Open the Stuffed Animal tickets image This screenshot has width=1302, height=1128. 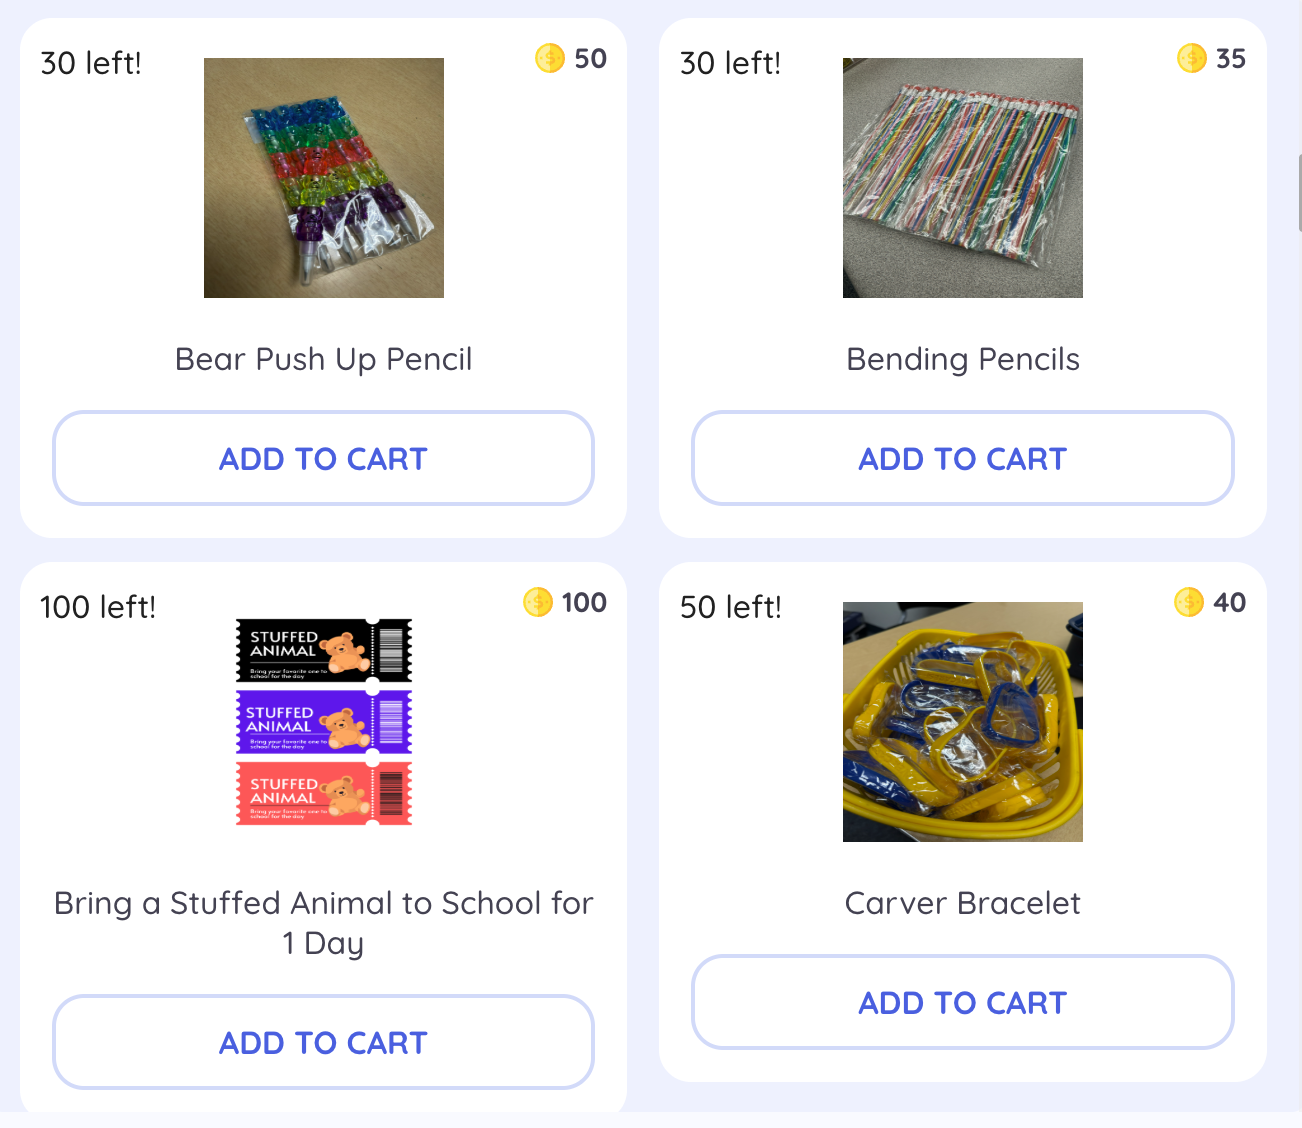[x=324, y=722]
